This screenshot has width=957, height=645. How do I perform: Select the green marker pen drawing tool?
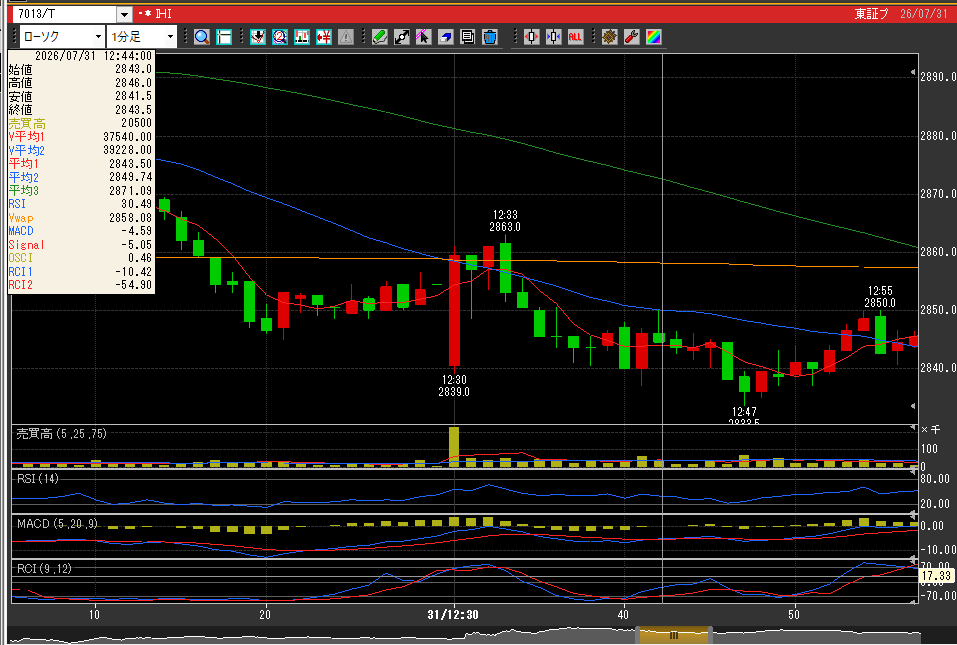[380, 37]
